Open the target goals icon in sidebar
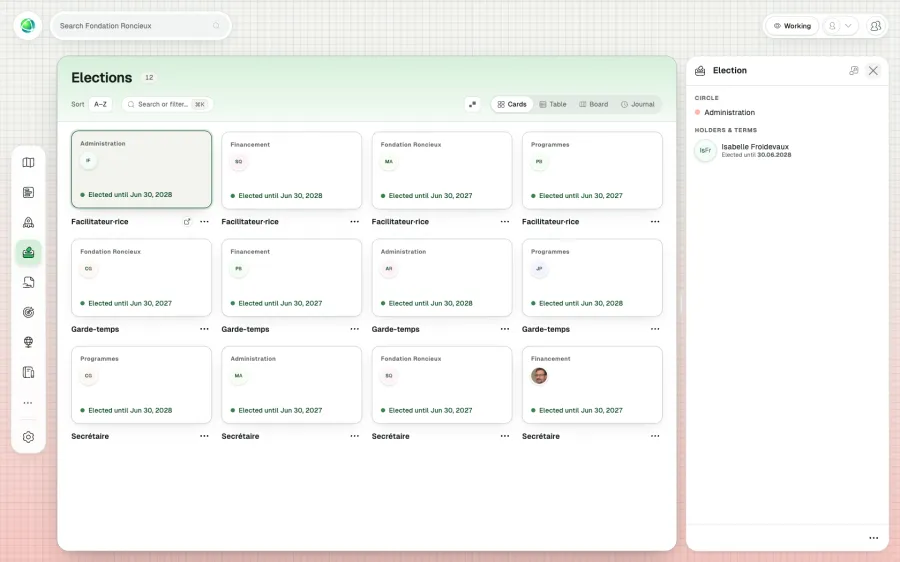 pyautogui.click(x=28, y=312)
